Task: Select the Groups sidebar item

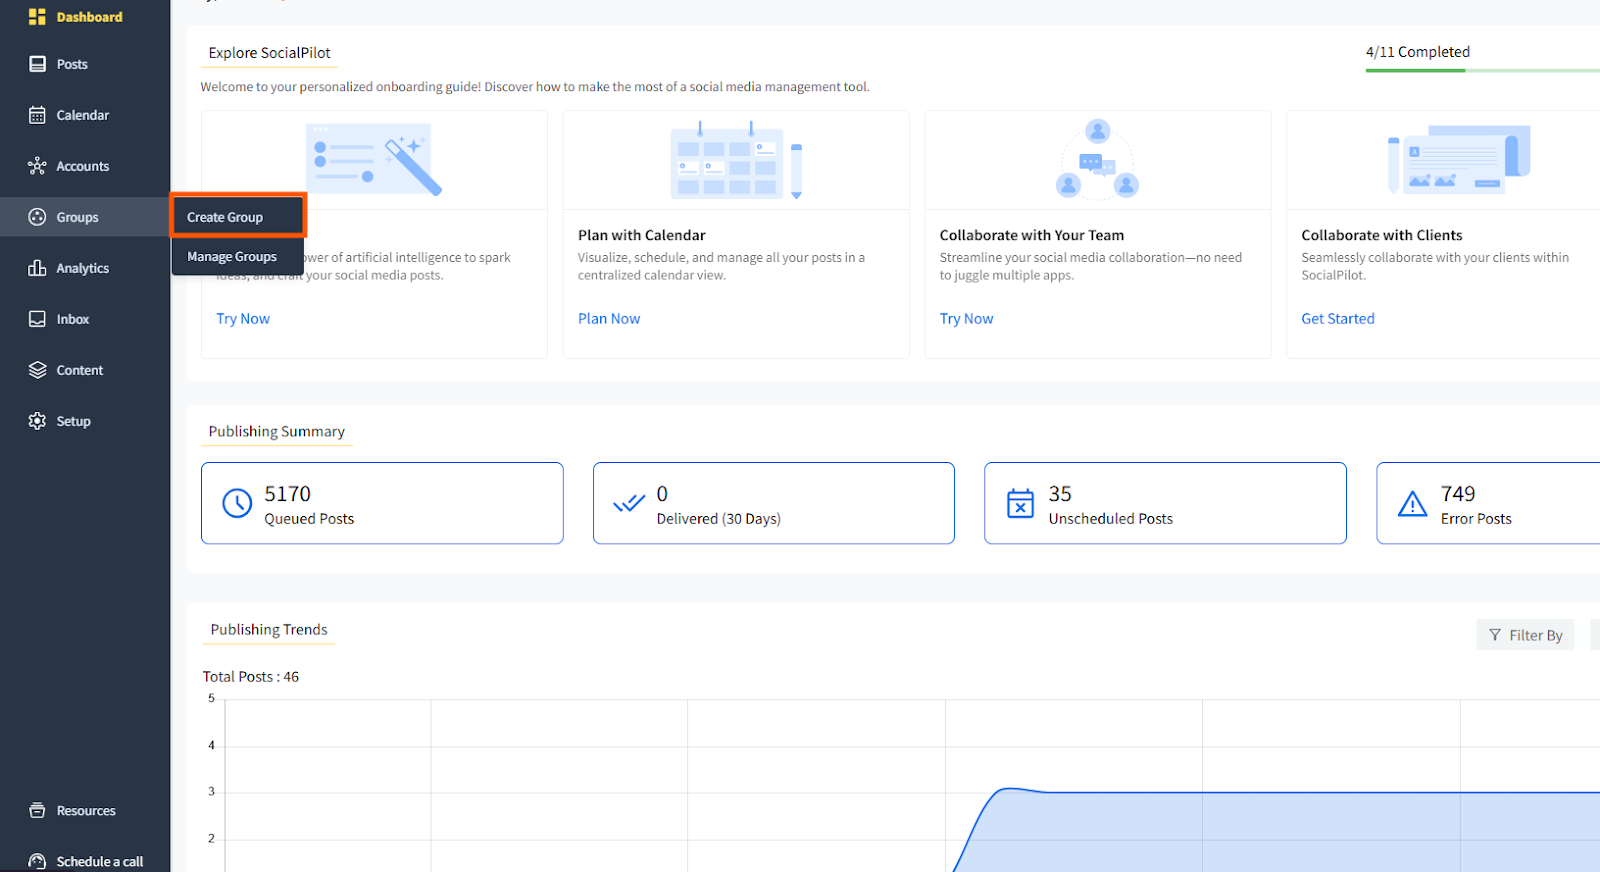Action: 85,217
